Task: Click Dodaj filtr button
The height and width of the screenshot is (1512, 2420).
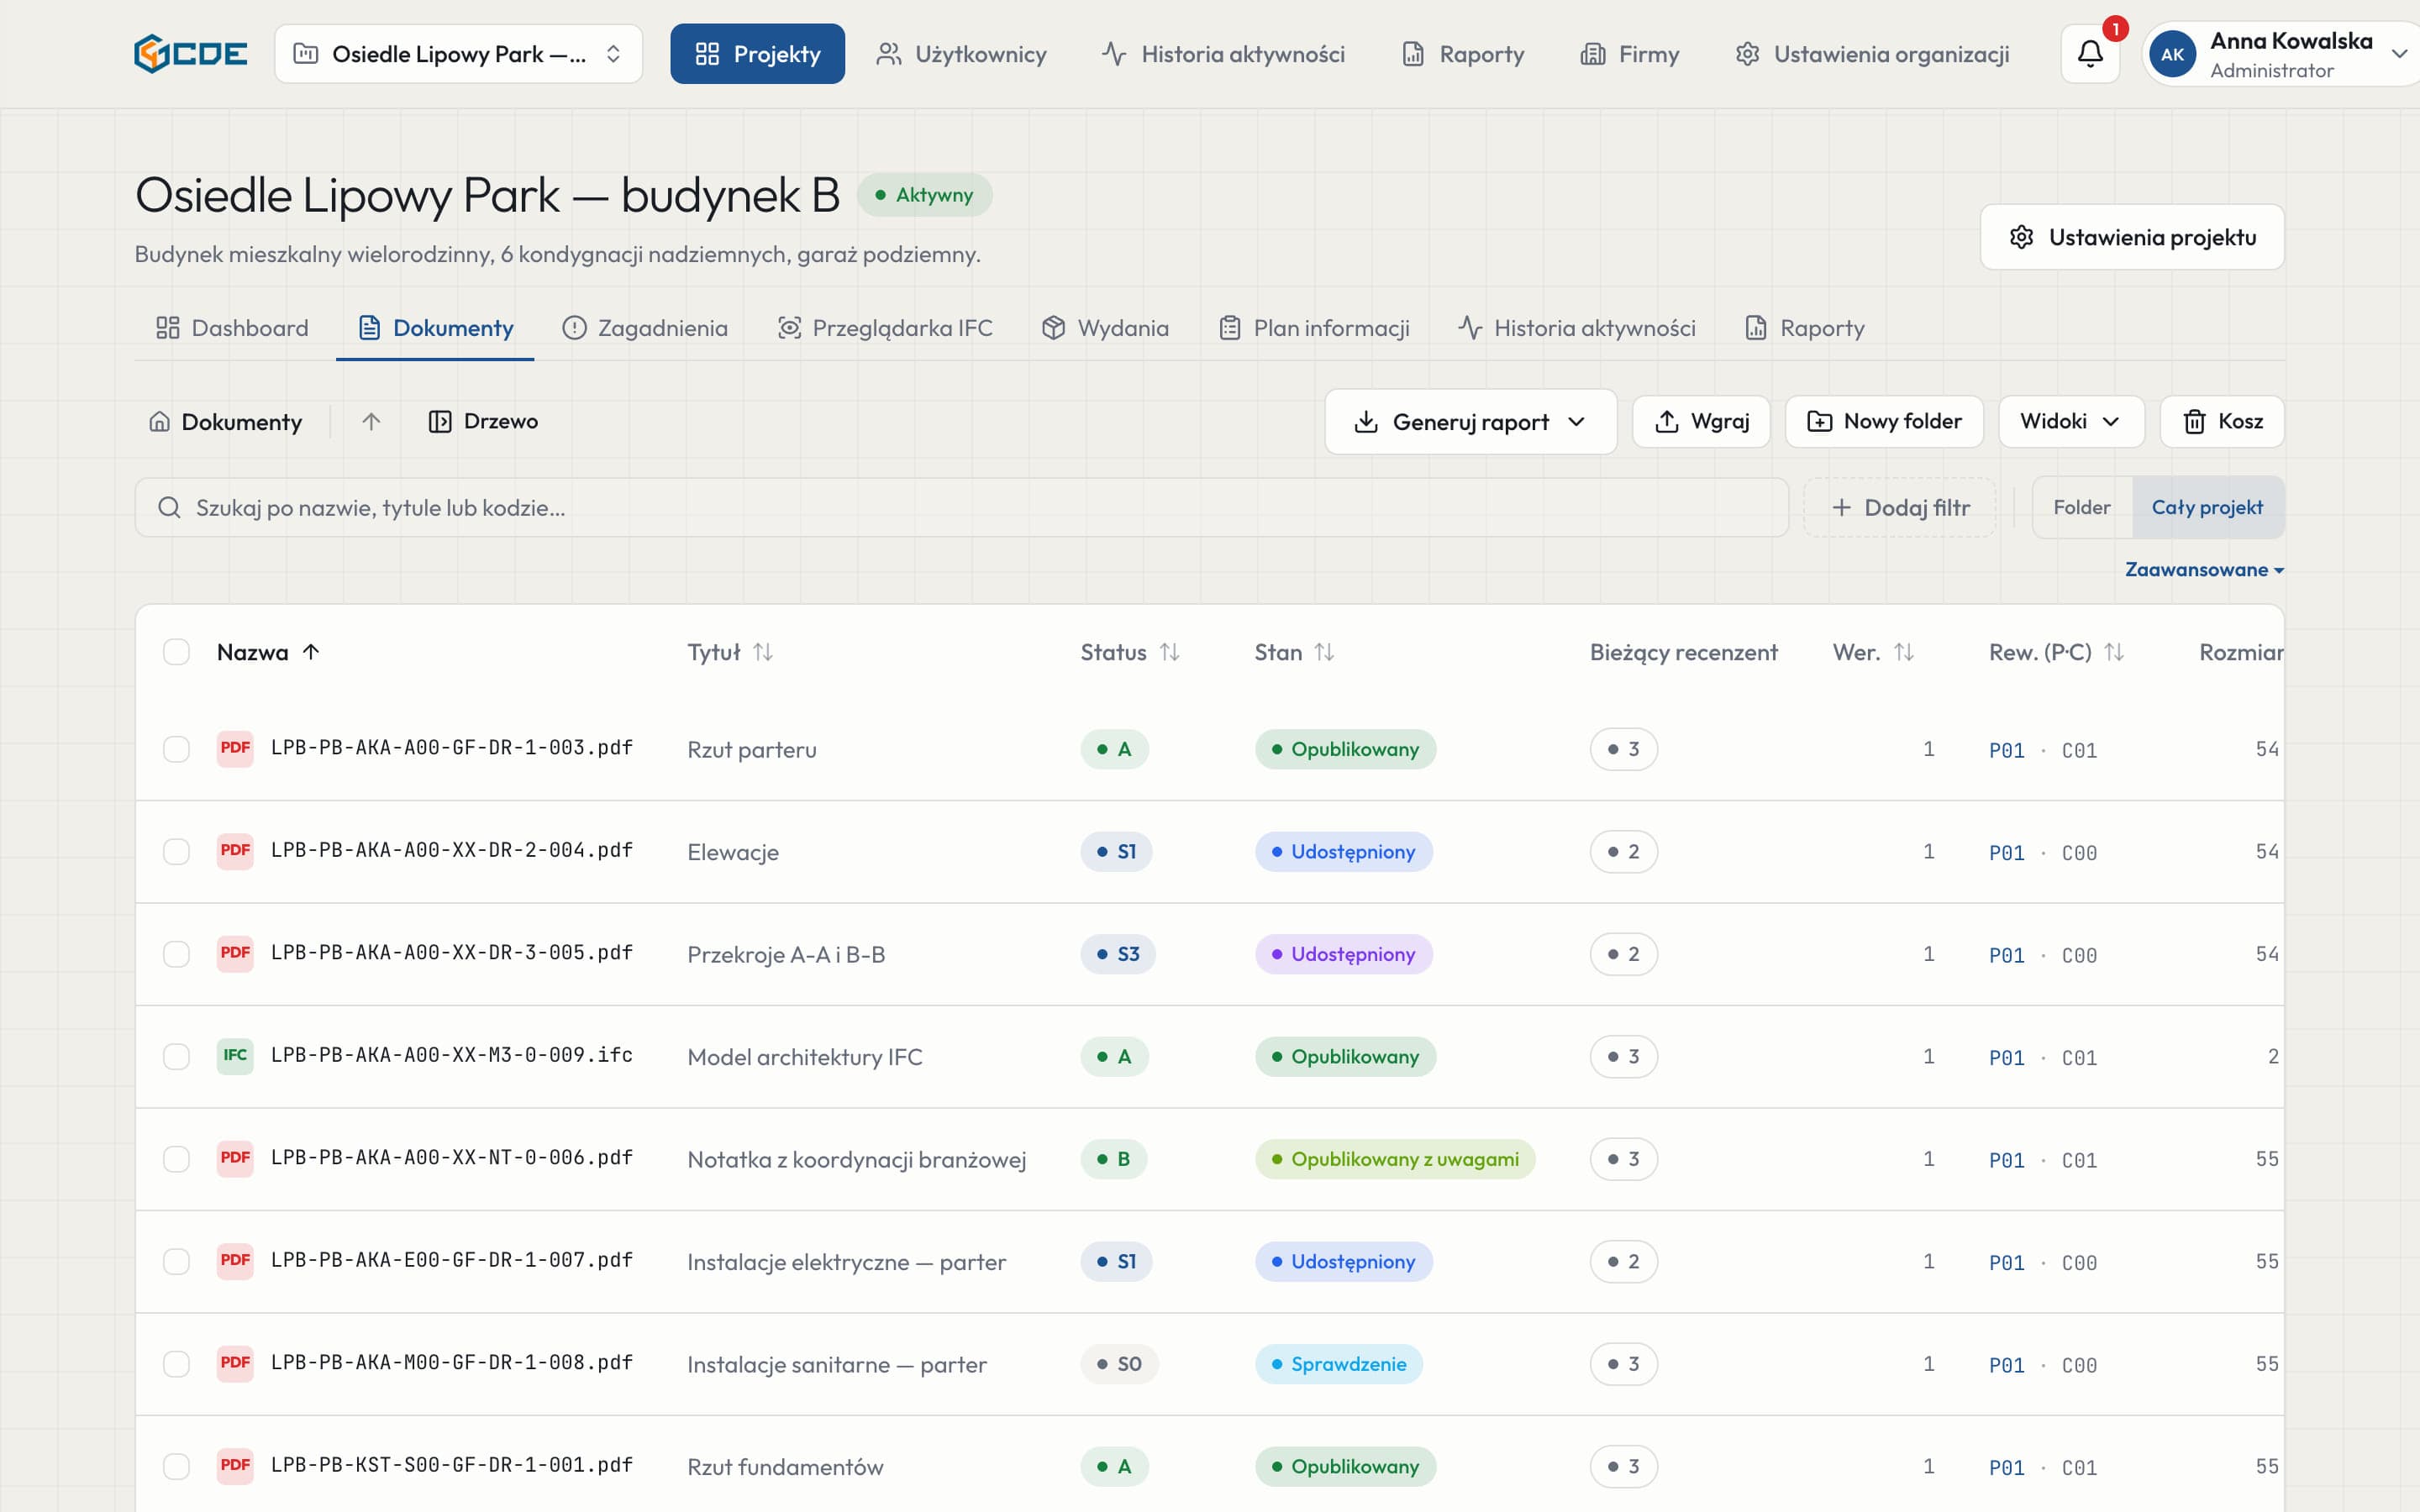Action: click(1900, 508)
